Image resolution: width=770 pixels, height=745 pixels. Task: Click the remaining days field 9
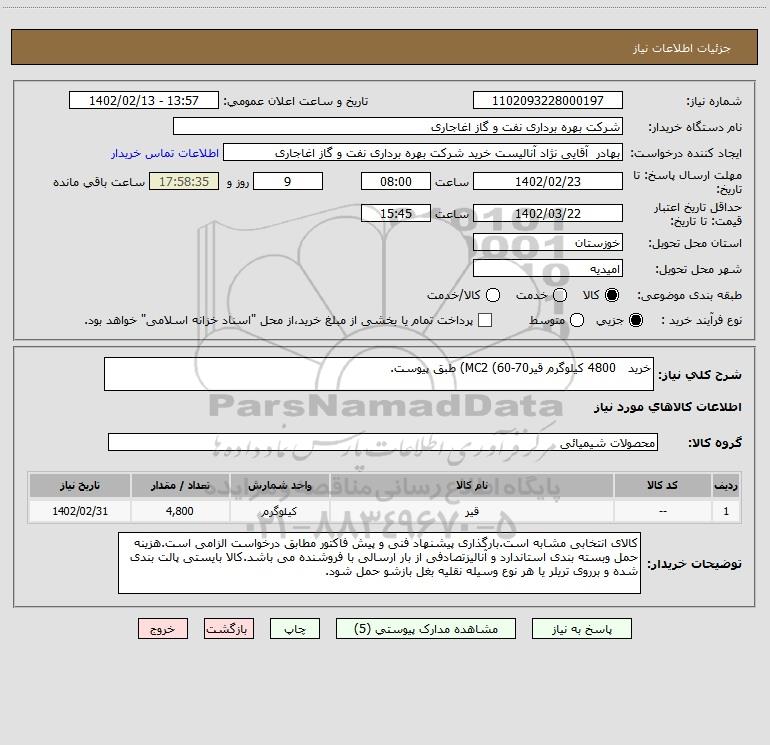pyautogui.click(x=288, y=182)
